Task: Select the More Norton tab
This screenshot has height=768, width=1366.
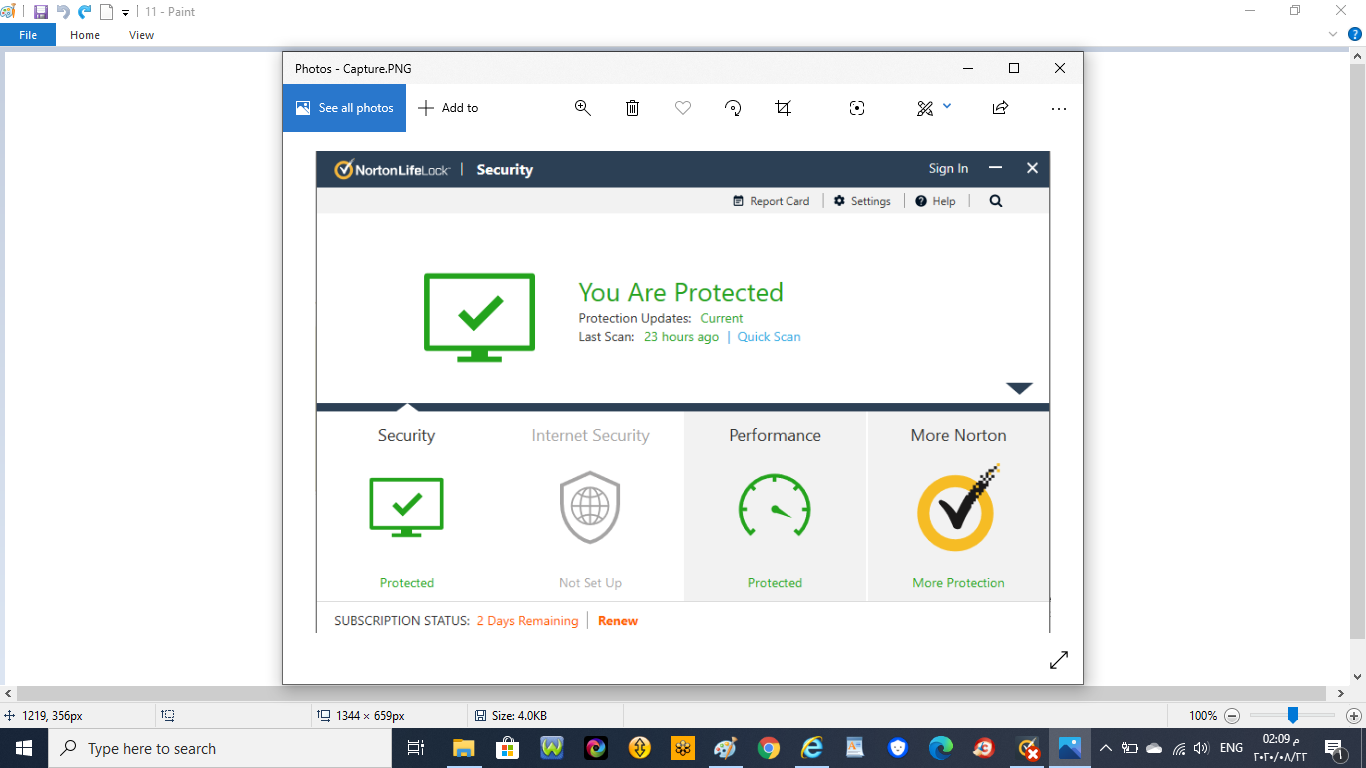Action: coord(958,507)
